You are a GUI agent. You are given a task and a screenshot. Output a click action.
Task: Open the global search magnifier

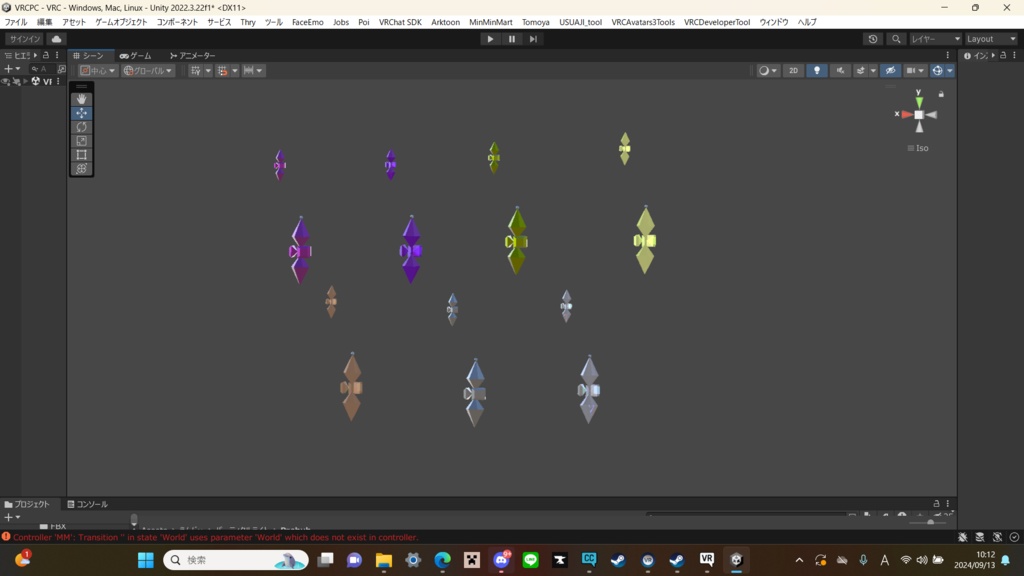(896, 39)
